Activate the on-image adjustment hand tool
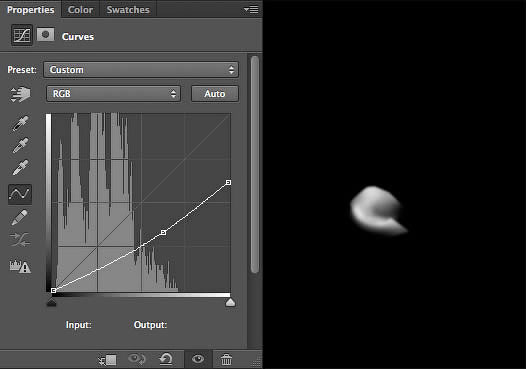The image size is (526, 369). click(20, 94)
